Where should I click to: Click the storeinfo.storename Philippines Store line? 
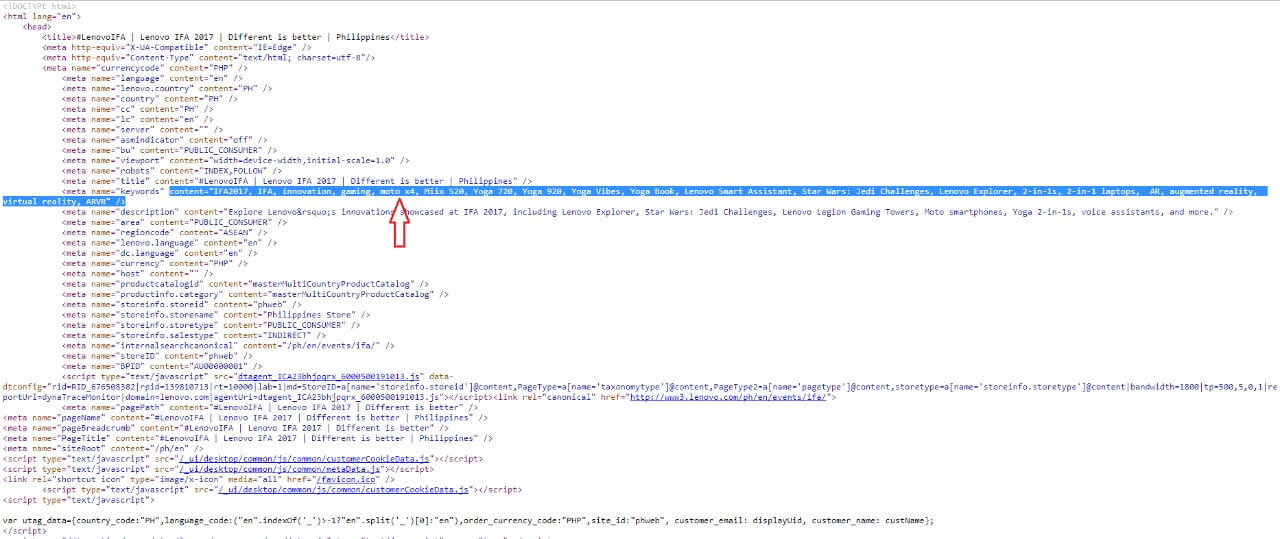click(215, 314)
